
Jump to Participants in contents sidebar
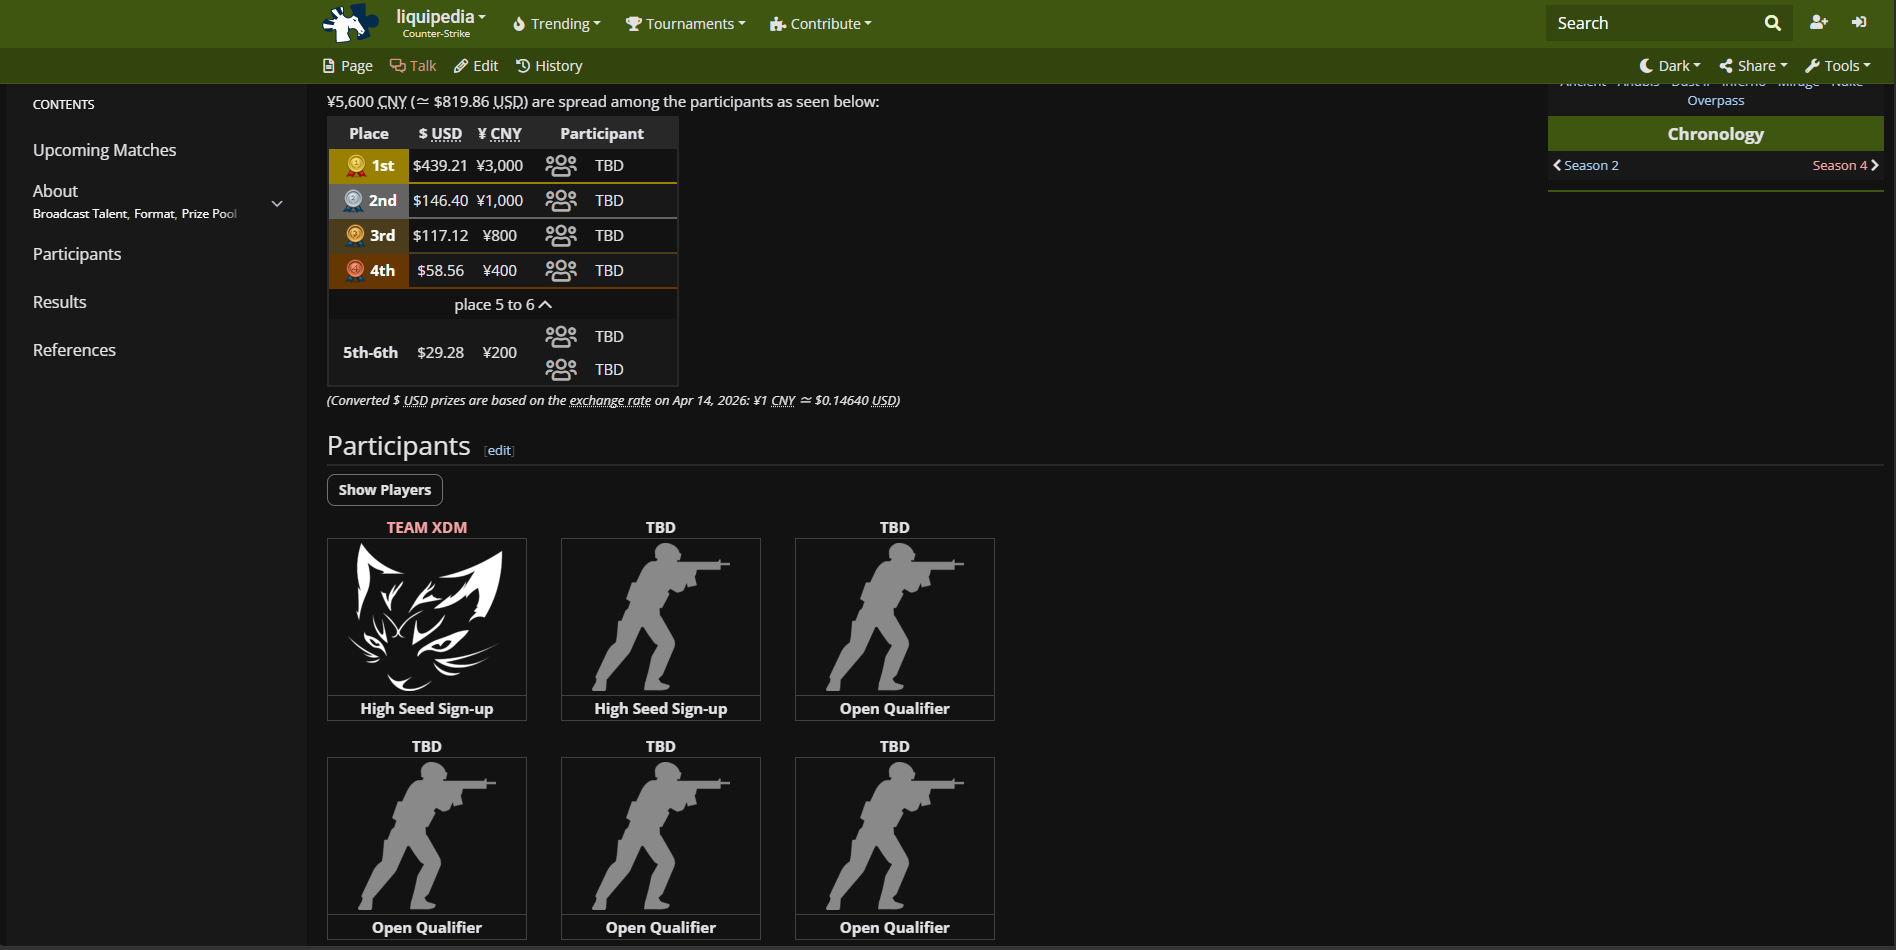click(77, 254)
